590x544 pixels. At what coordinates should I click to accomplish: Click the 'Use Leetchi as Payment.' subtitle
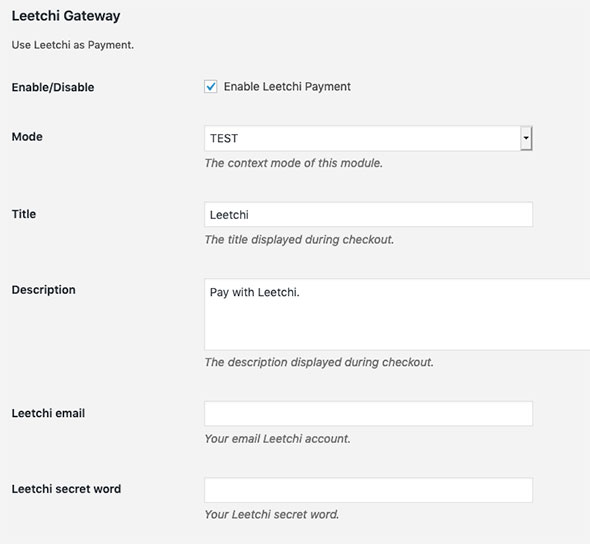(73, 45)
